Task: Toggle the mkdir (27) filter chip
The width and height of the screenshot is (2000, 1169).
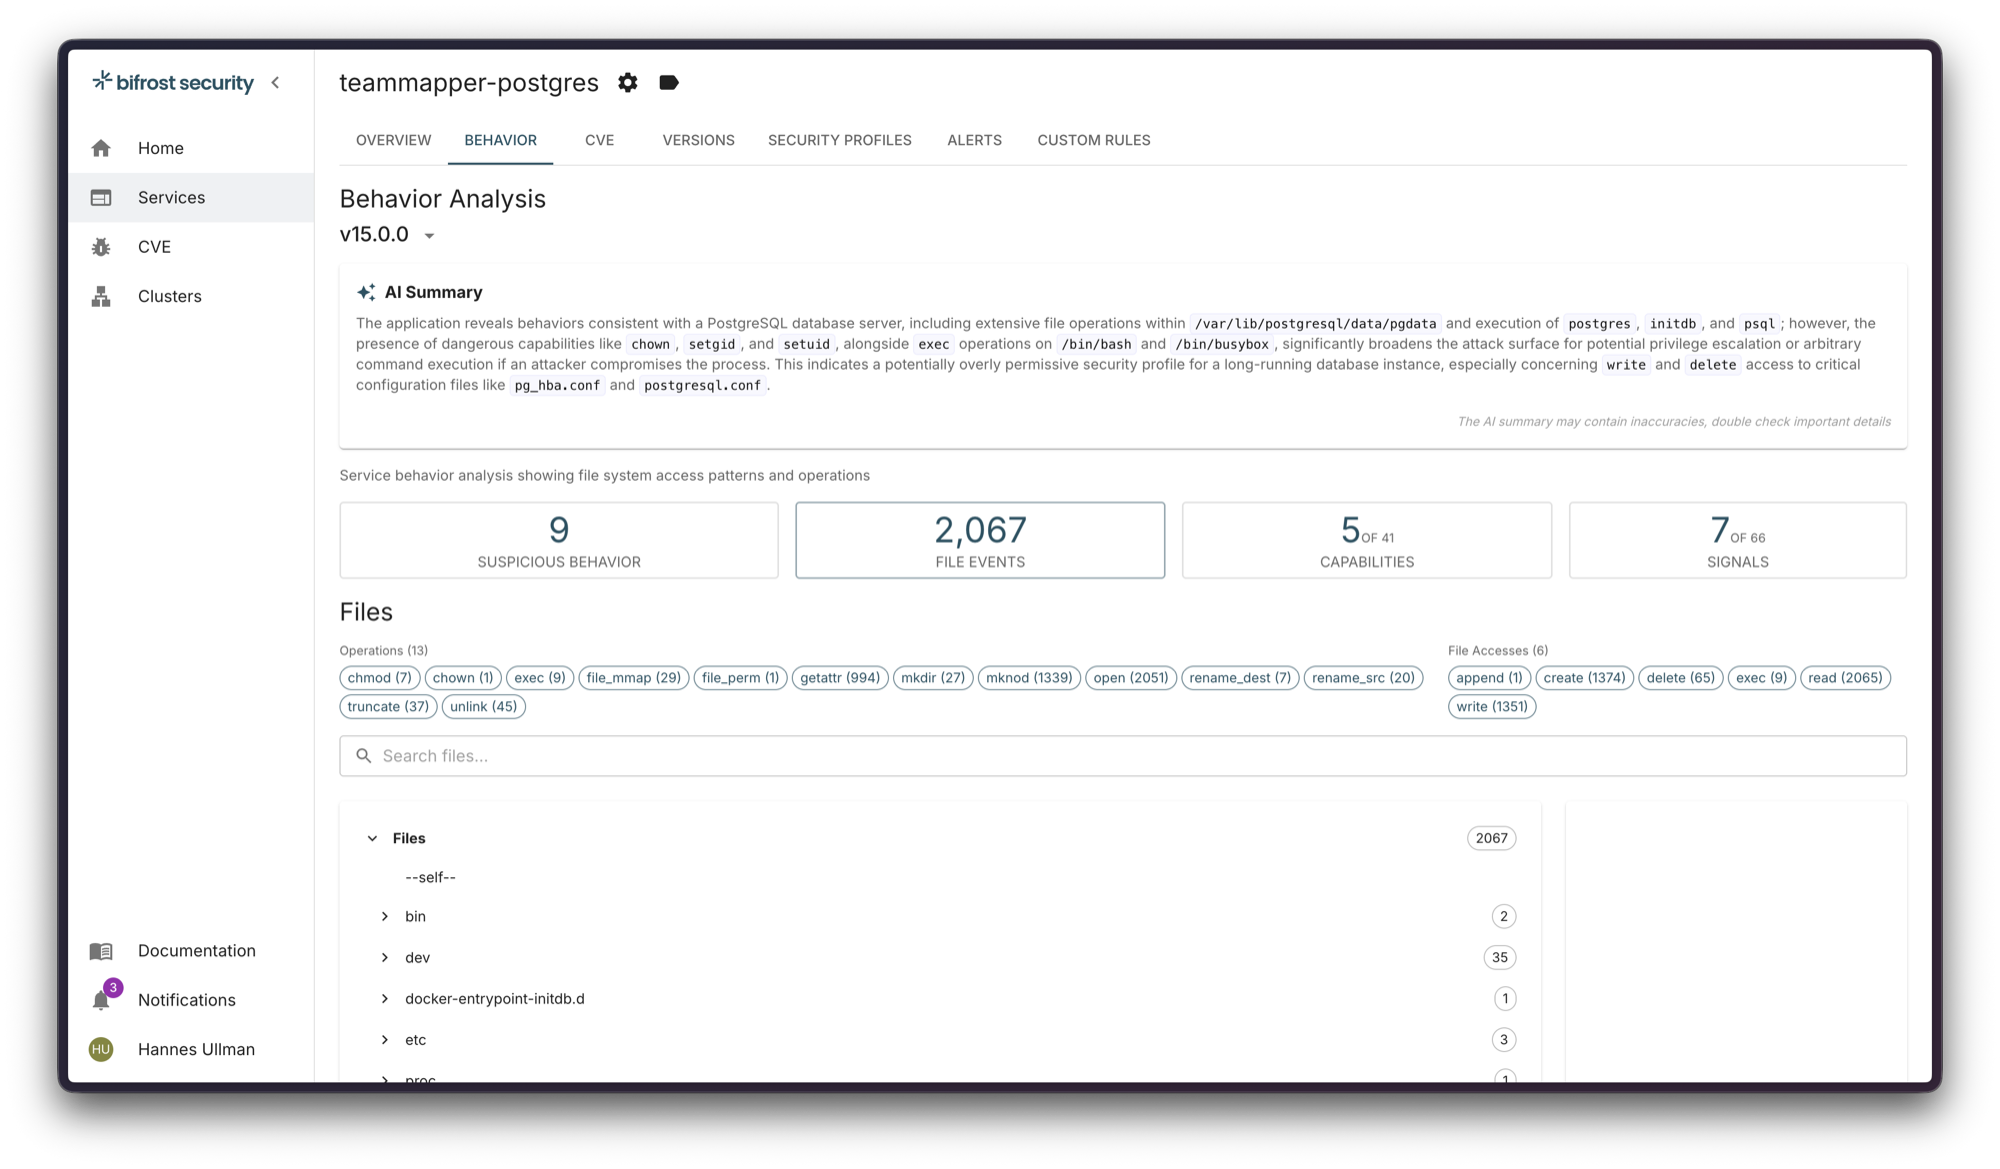Action: [933, 678]
